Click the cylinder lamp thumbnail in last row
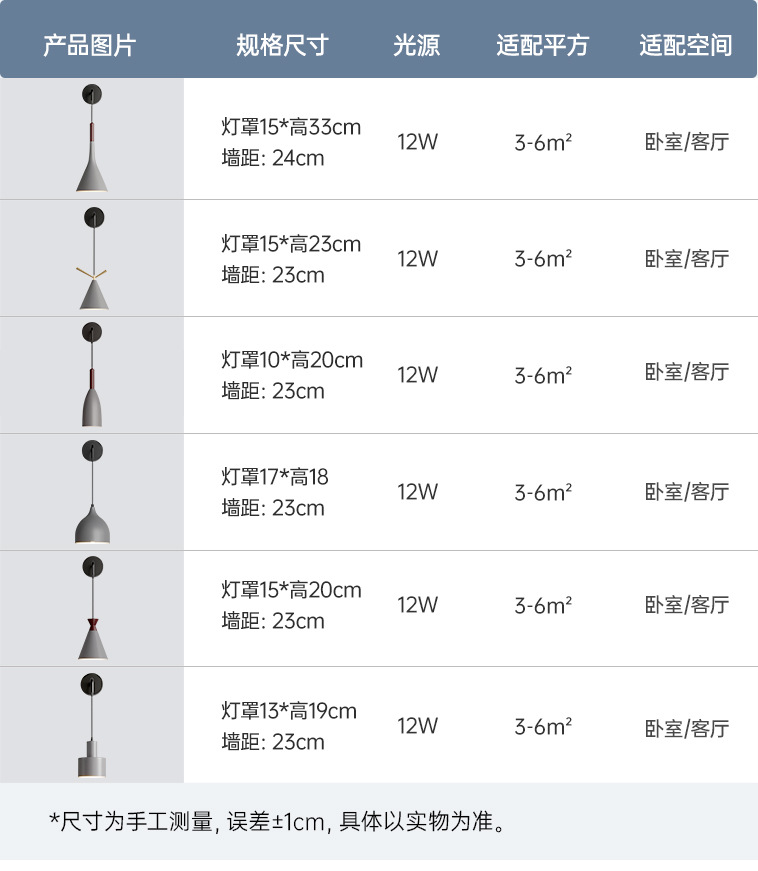Viewport: 758px width, 871px height. [93, 725]
